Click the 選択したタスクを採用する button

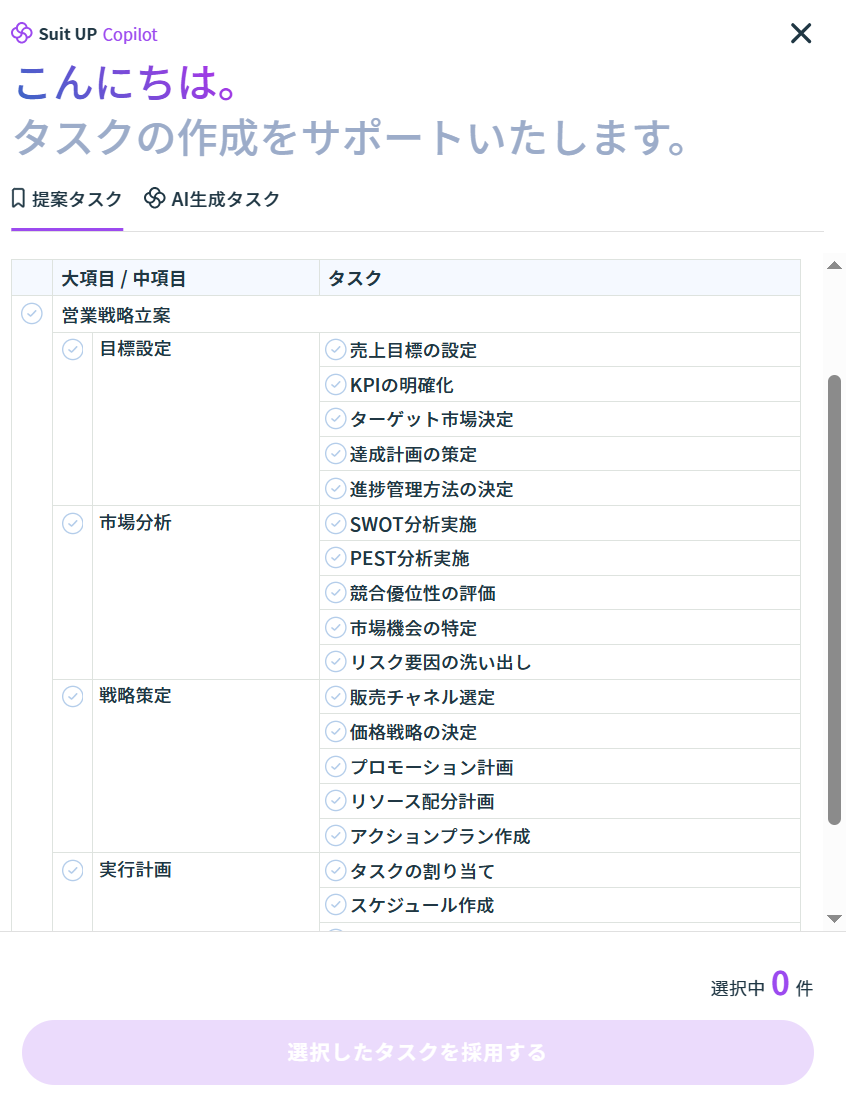(x=417, y=1052)
